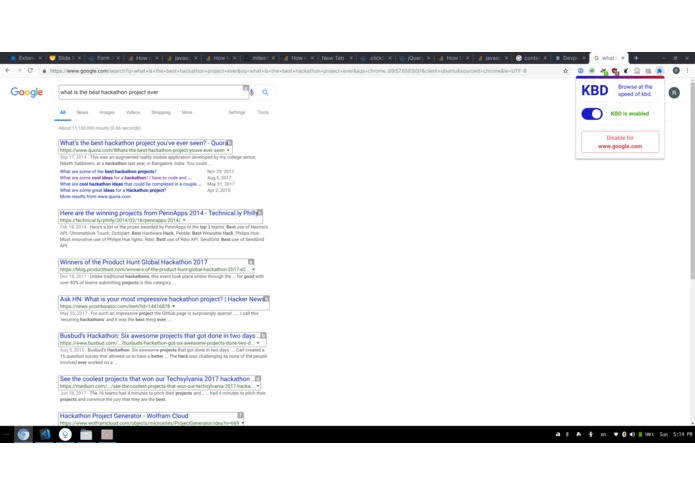This screenshot has height=494, width=695.
Task: Expand the dropdown arrow beside quora.com URL
Action: (x=228, y=150)
